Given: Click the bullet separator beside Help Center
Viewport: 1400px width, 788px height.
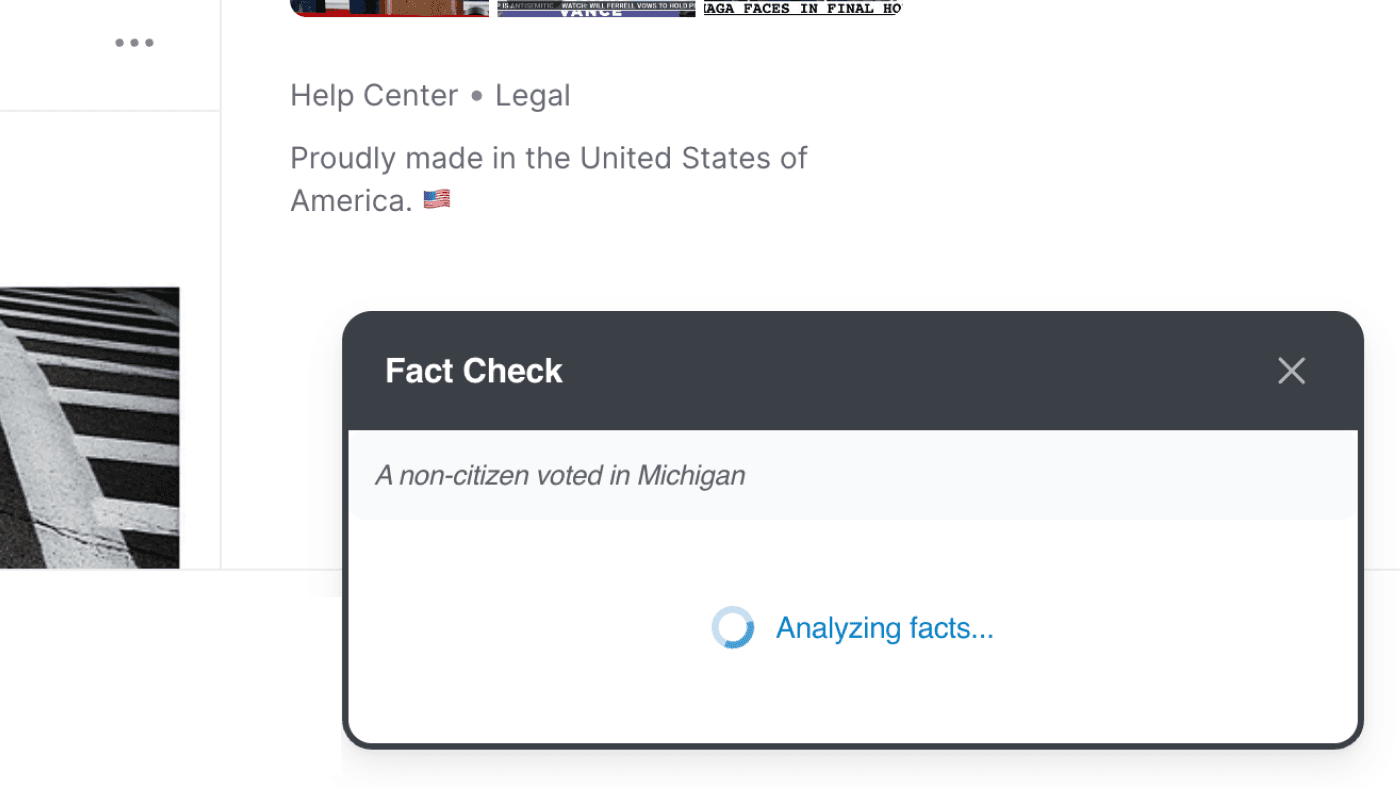Looking at the screenshot, I should [477, 96].
